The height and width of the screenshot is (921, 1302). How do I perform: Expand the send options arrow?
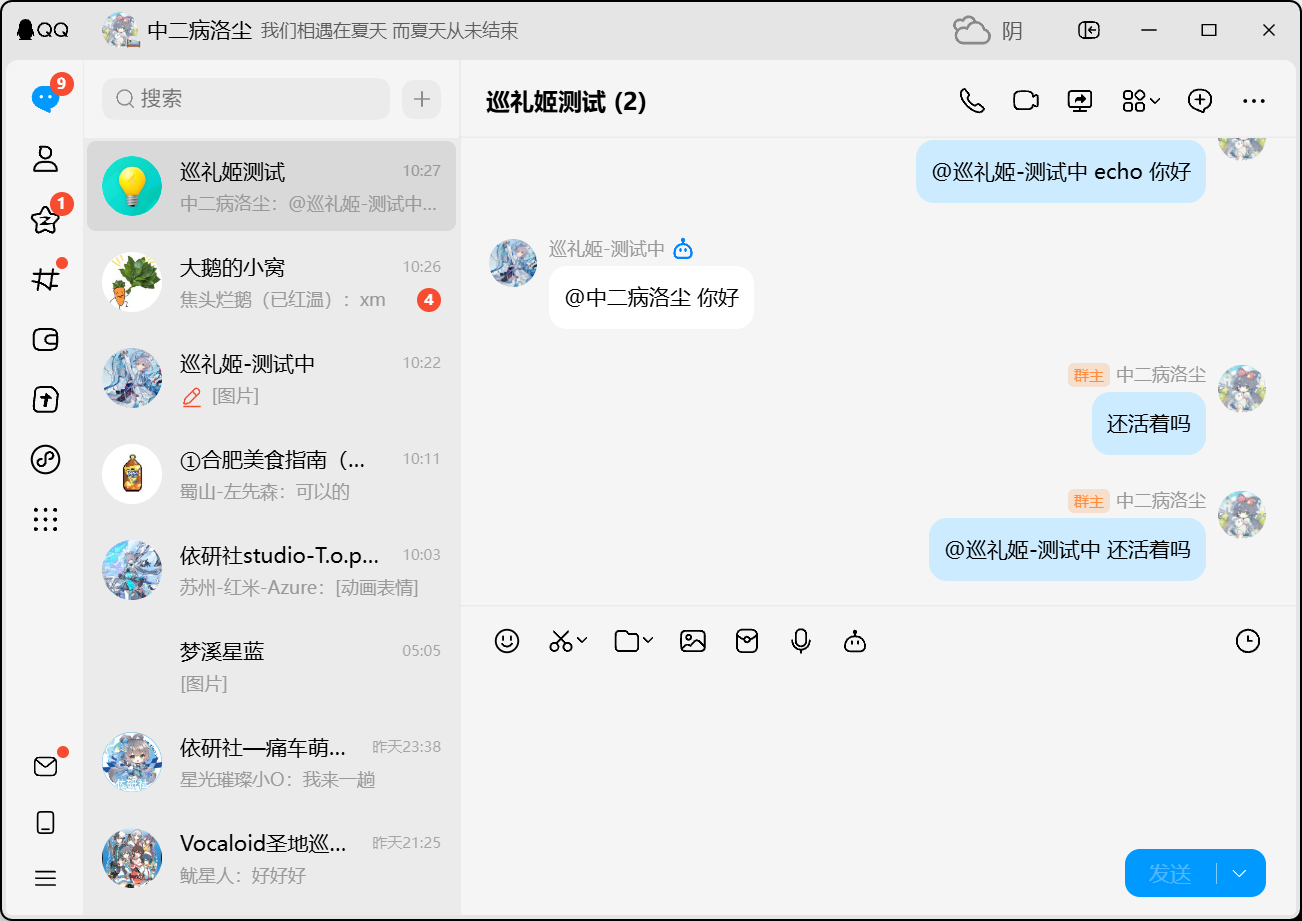tap(1240, 873)
